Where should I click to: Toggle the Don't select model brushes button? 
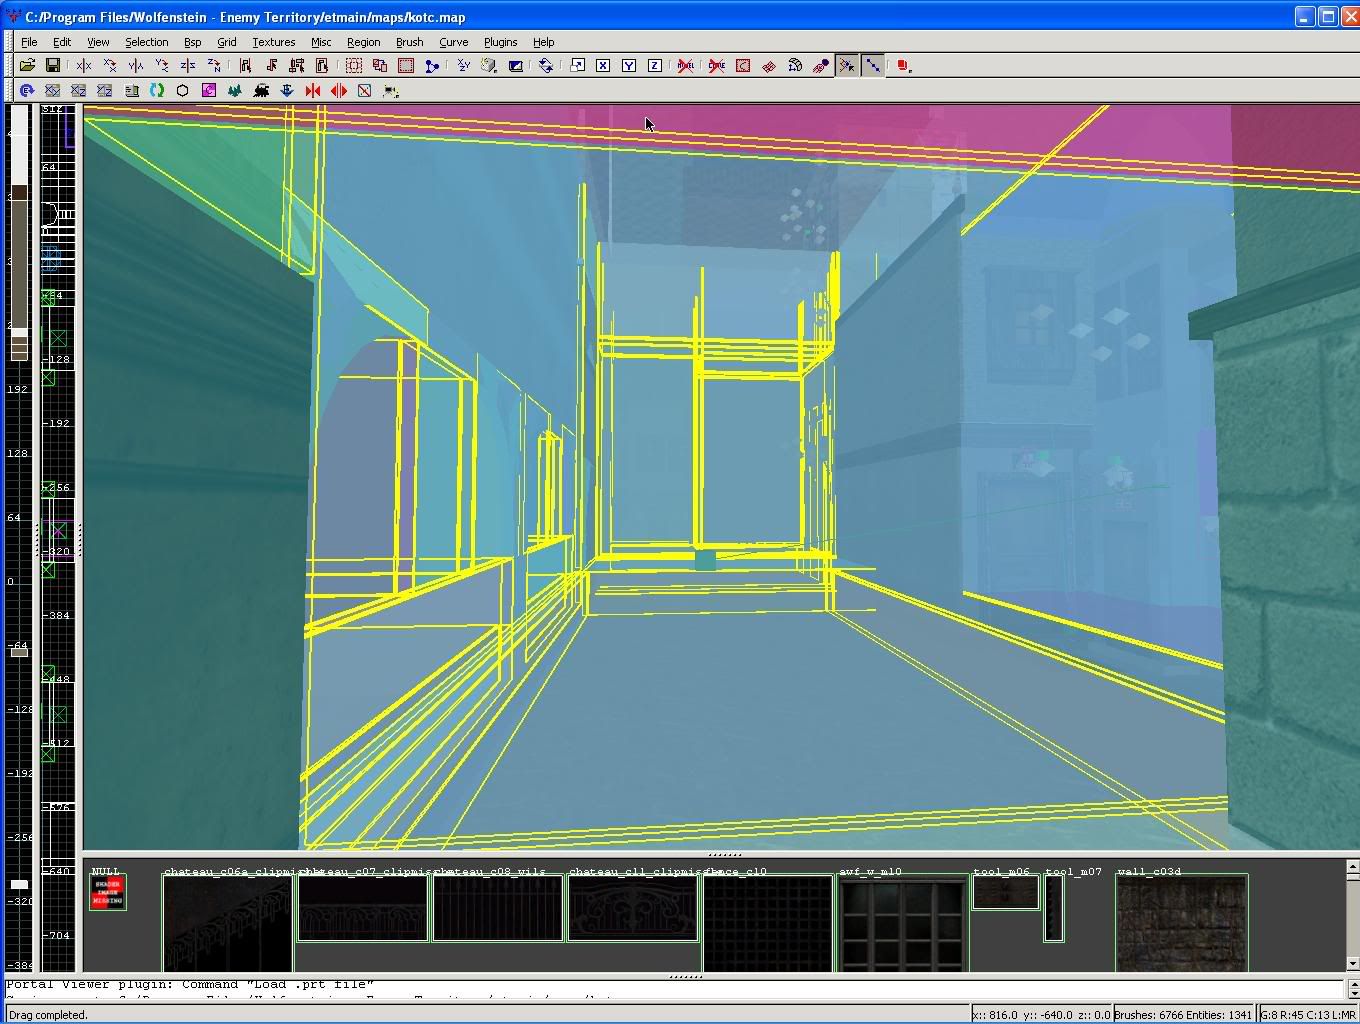click(x=686, y=66)
